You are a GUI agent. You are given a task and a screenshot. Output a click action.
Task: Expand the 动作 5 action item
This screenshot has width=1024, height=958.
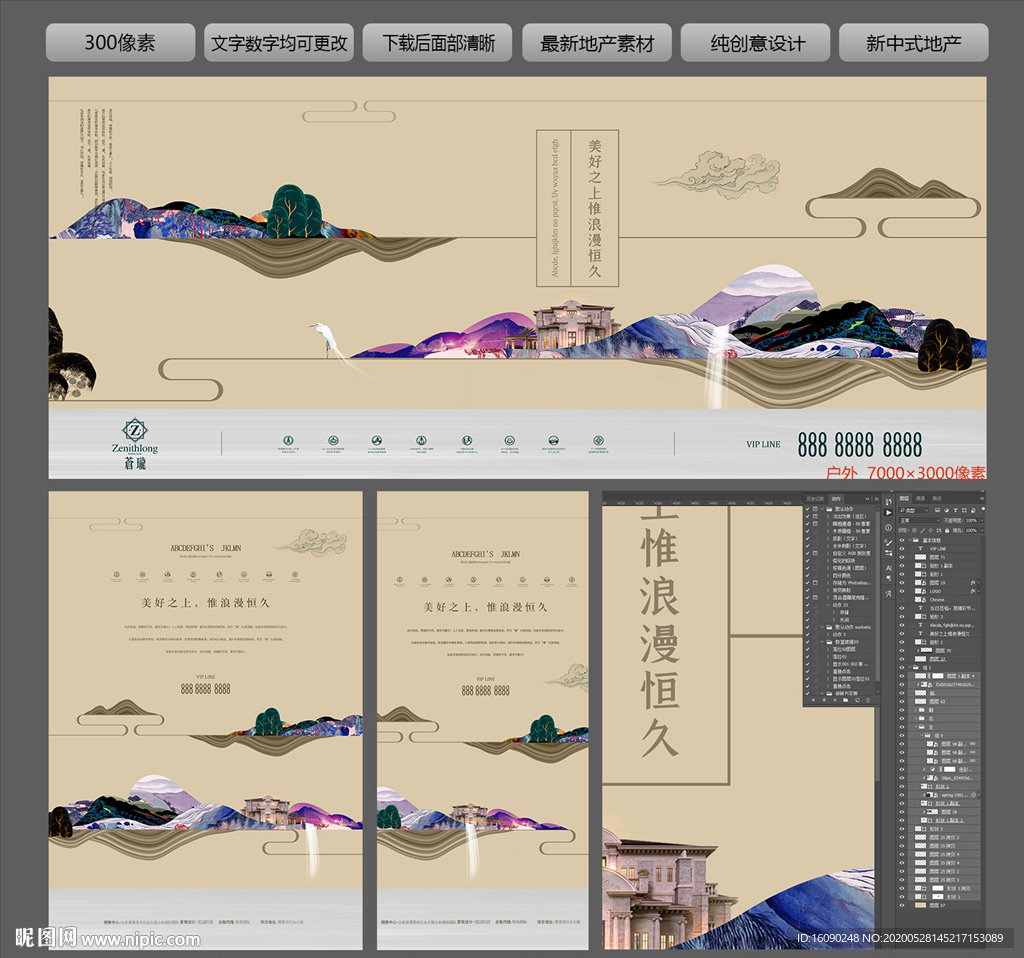click(826, 634)
